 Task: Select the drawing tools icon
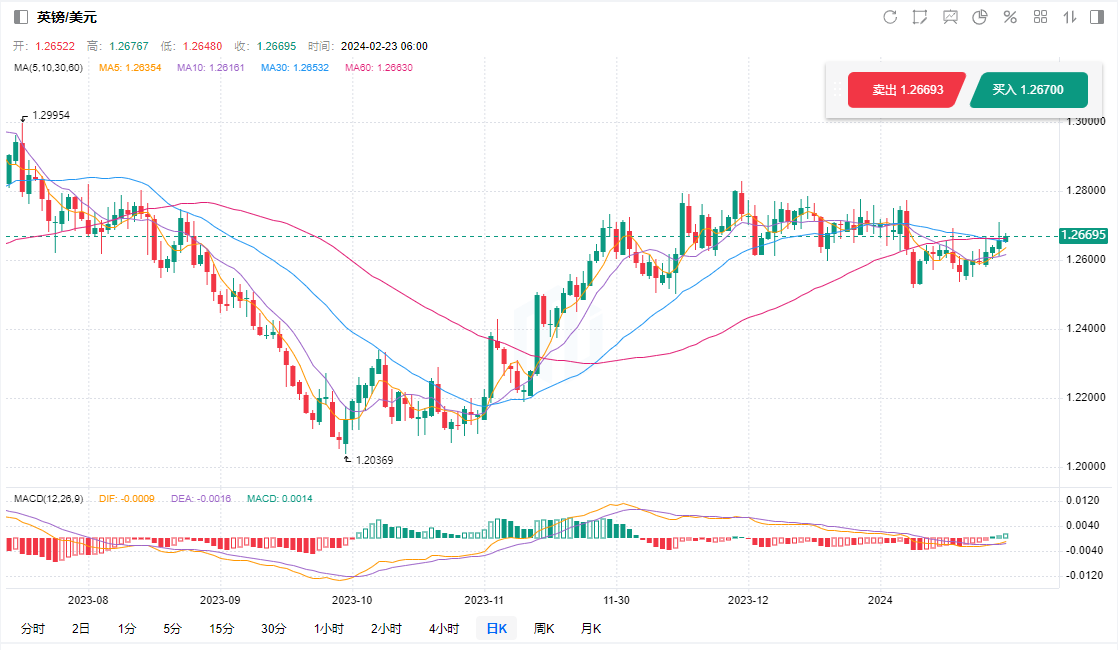pos(920,17)
